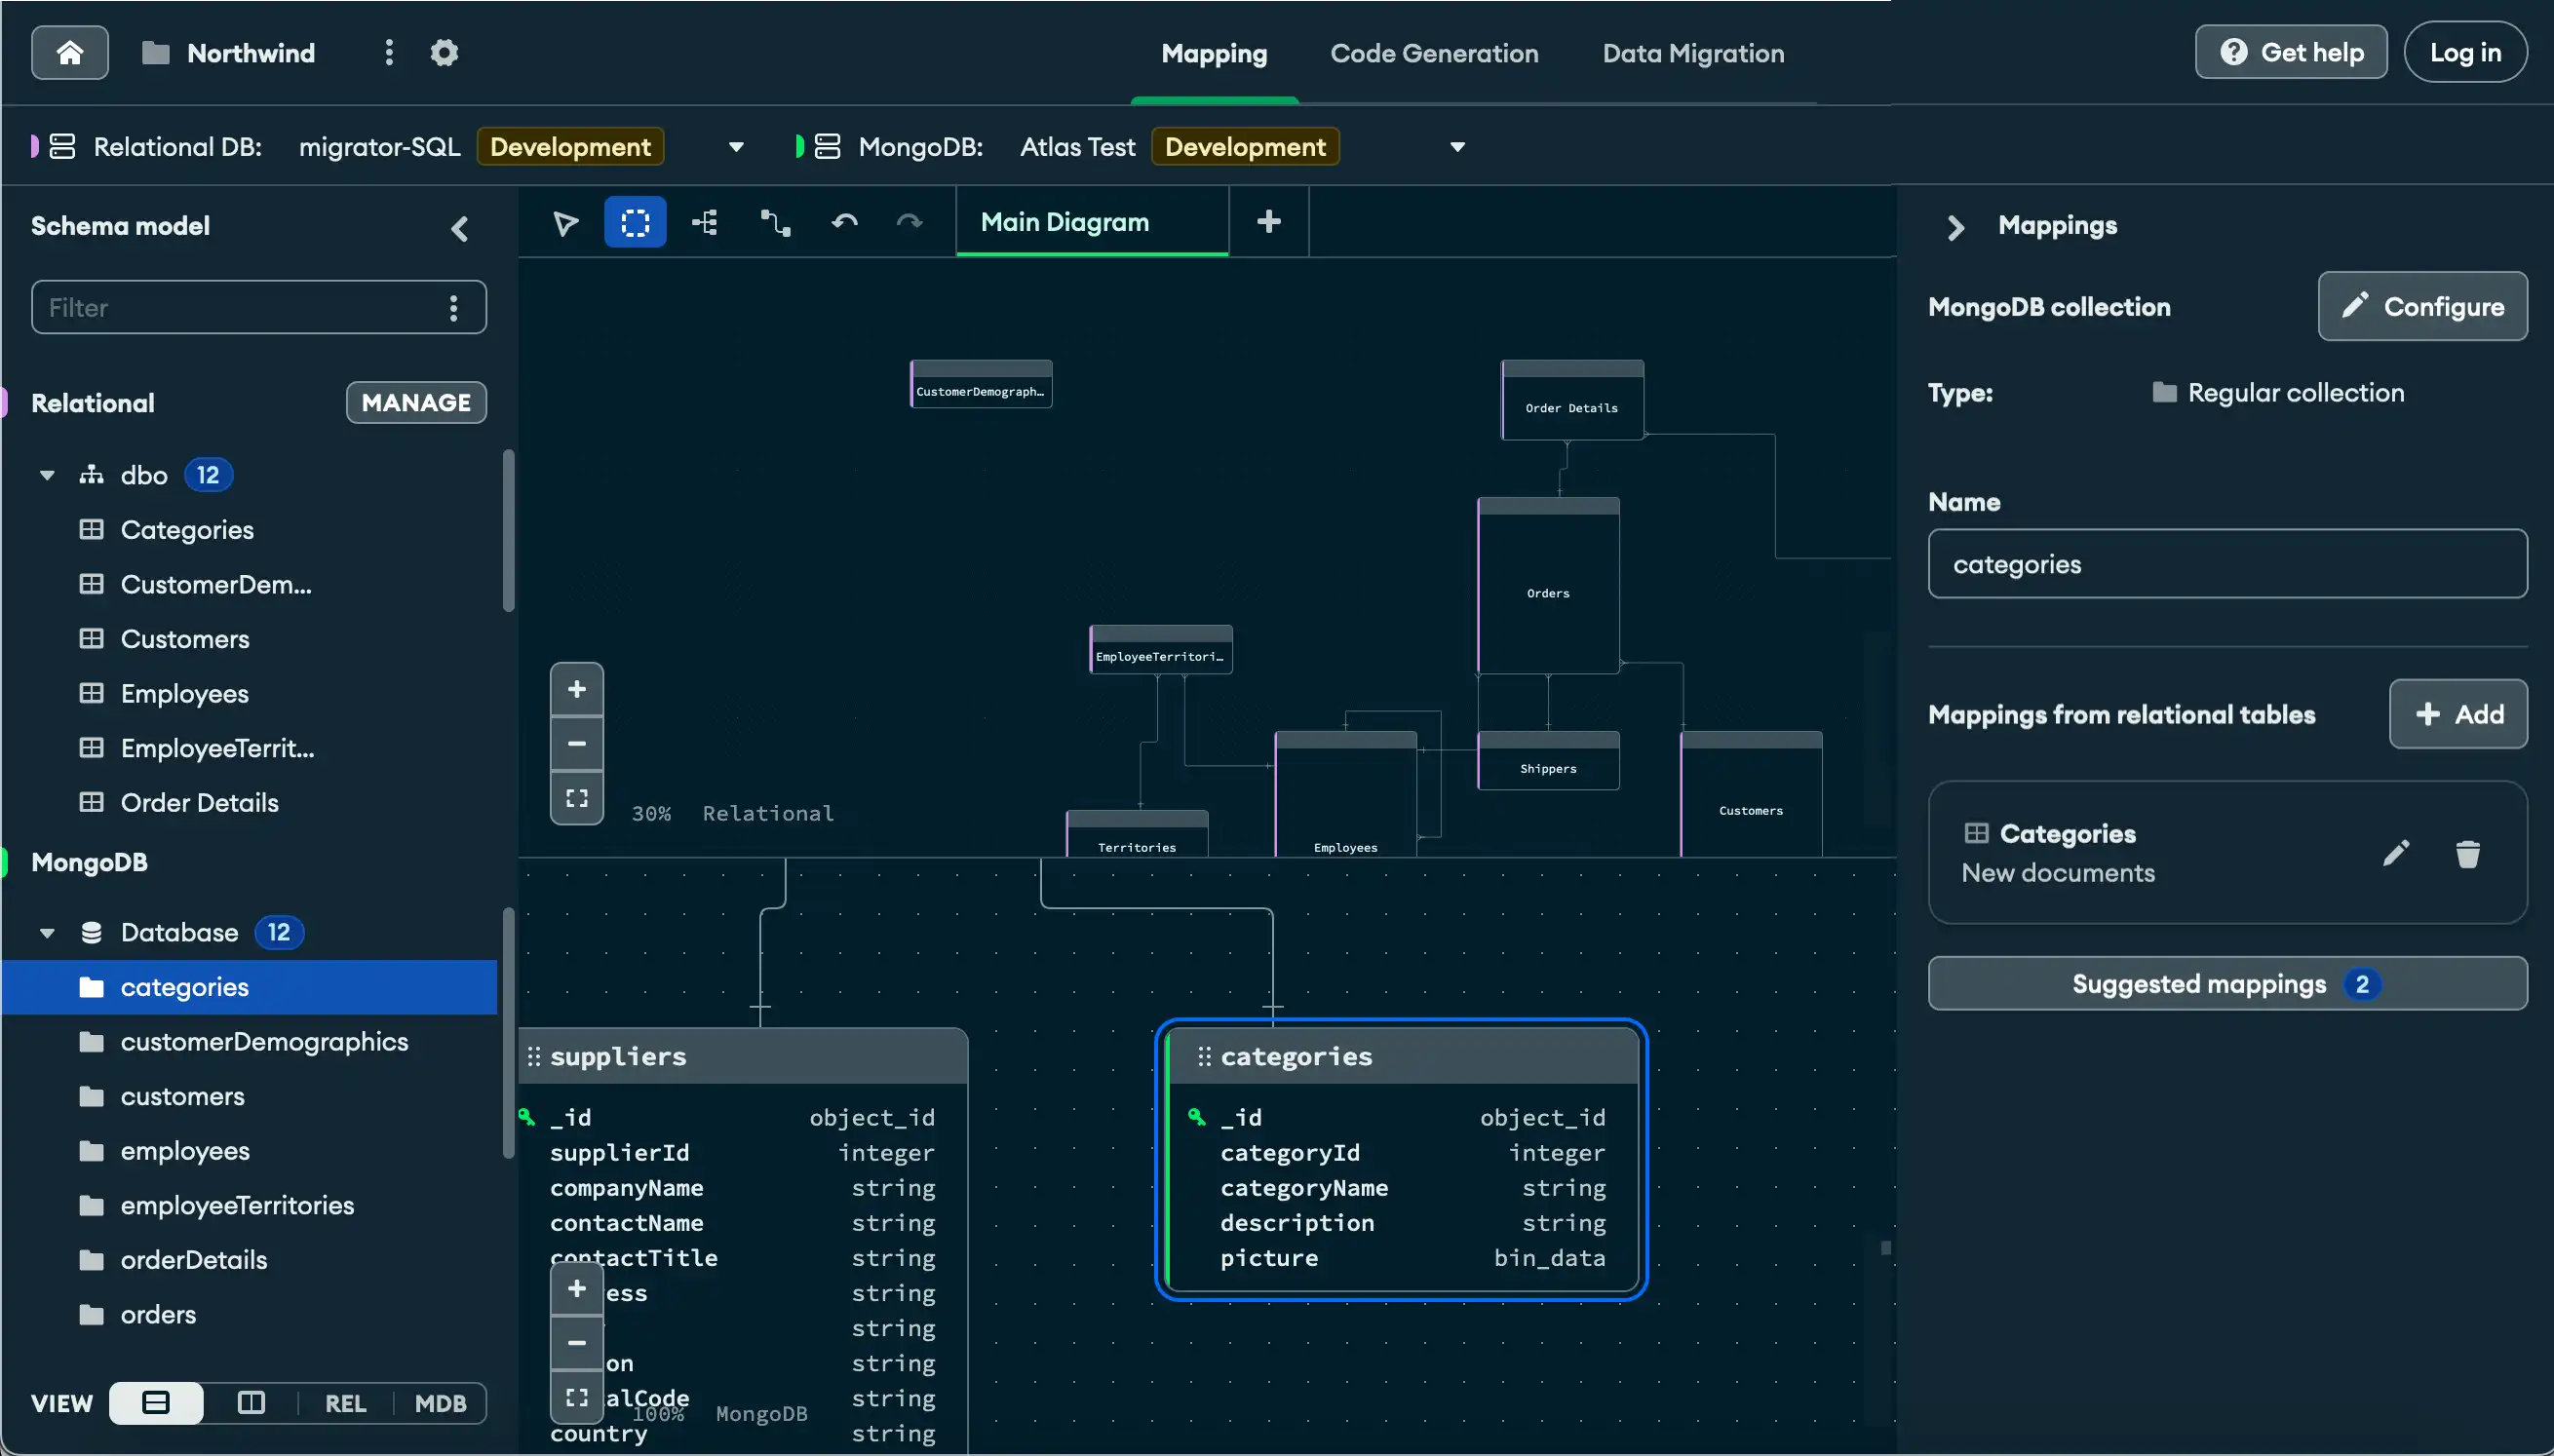Toggle MDB view mode button

[441, 1399]
